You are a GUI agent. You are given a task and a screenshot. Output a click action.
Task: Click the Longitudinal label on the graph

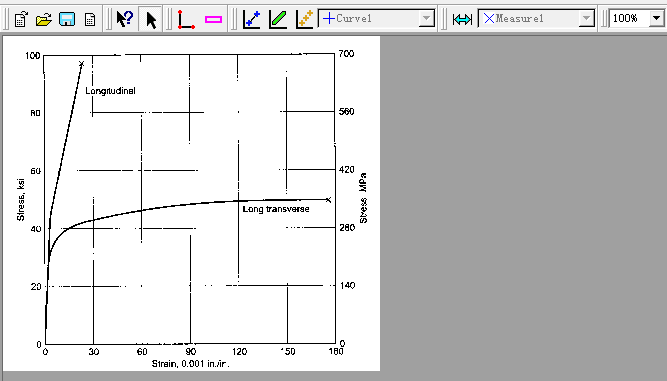coord(110,91)
